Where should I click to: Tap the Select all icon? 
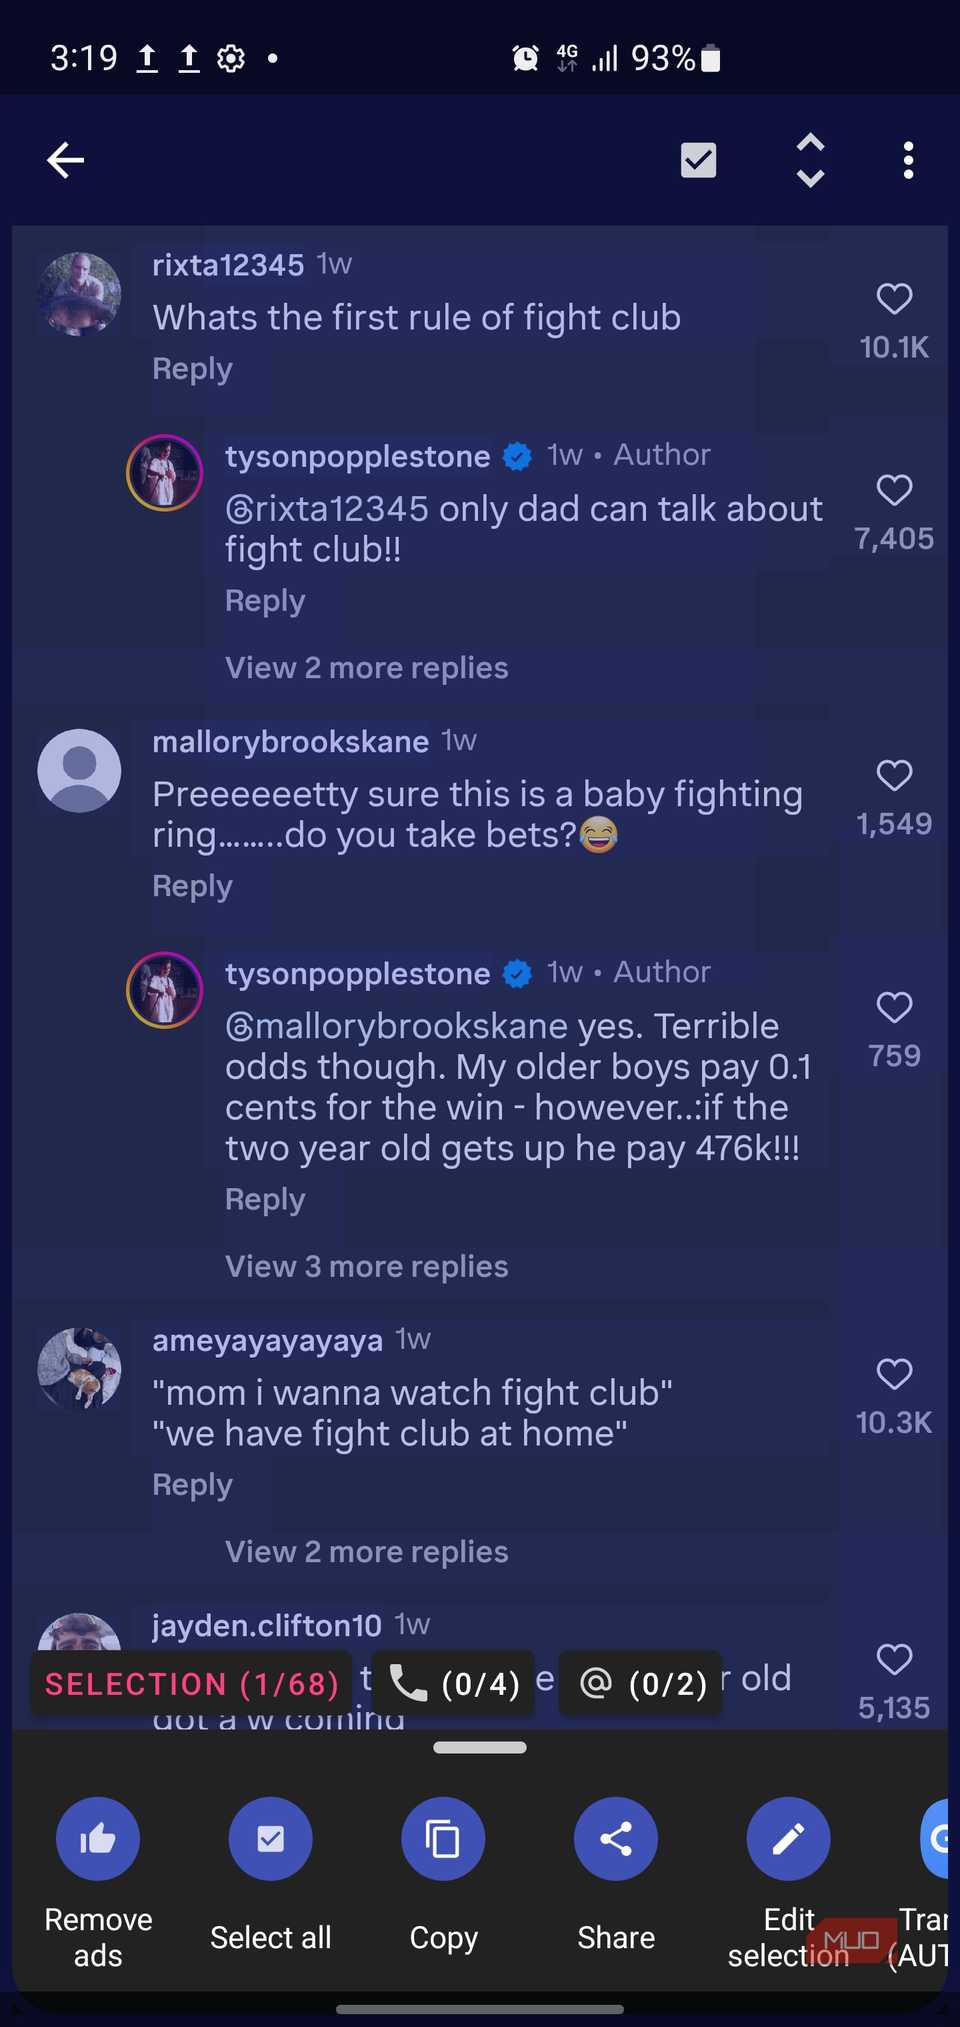[x=270, y=1838]
